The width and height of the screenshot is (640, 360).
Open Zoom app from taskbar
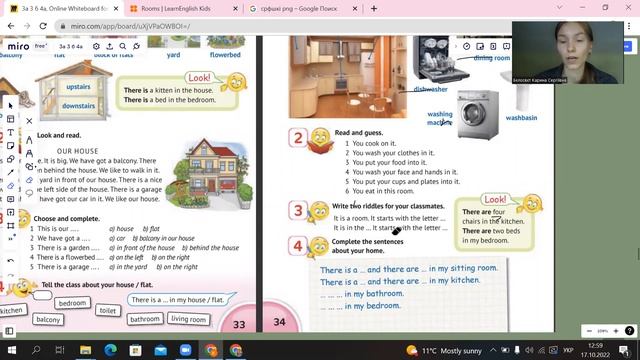[186, 350]
